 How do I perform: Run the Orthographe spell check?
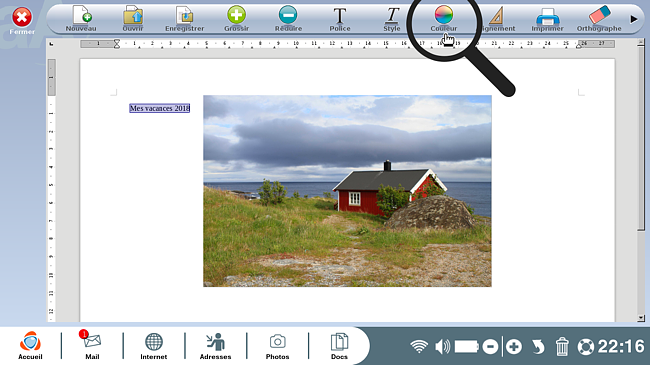(x=599, y=19)
